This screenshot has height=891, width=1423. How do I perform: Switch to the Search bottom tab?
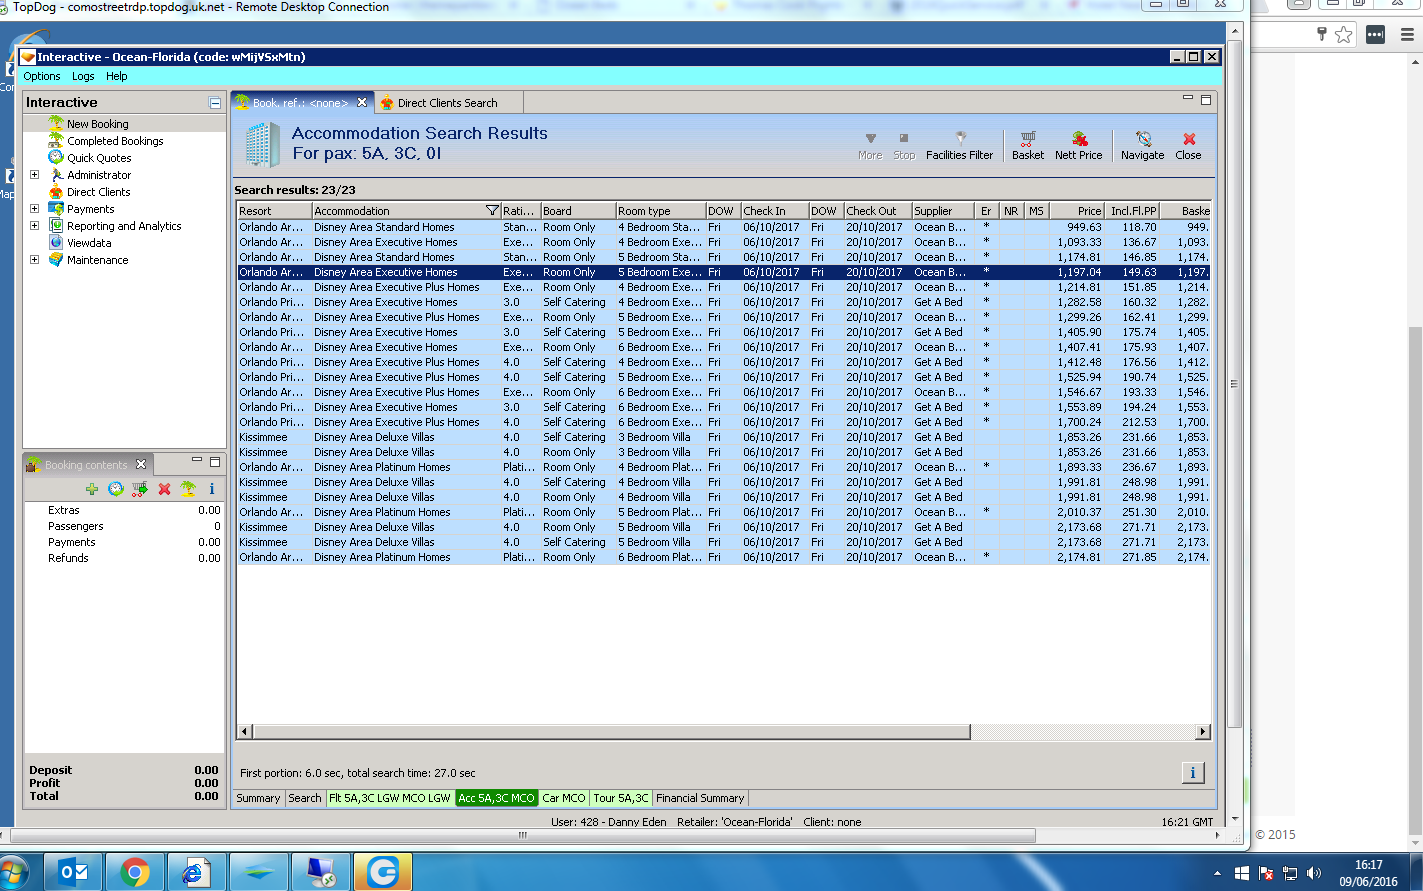[x=305, y=798]
